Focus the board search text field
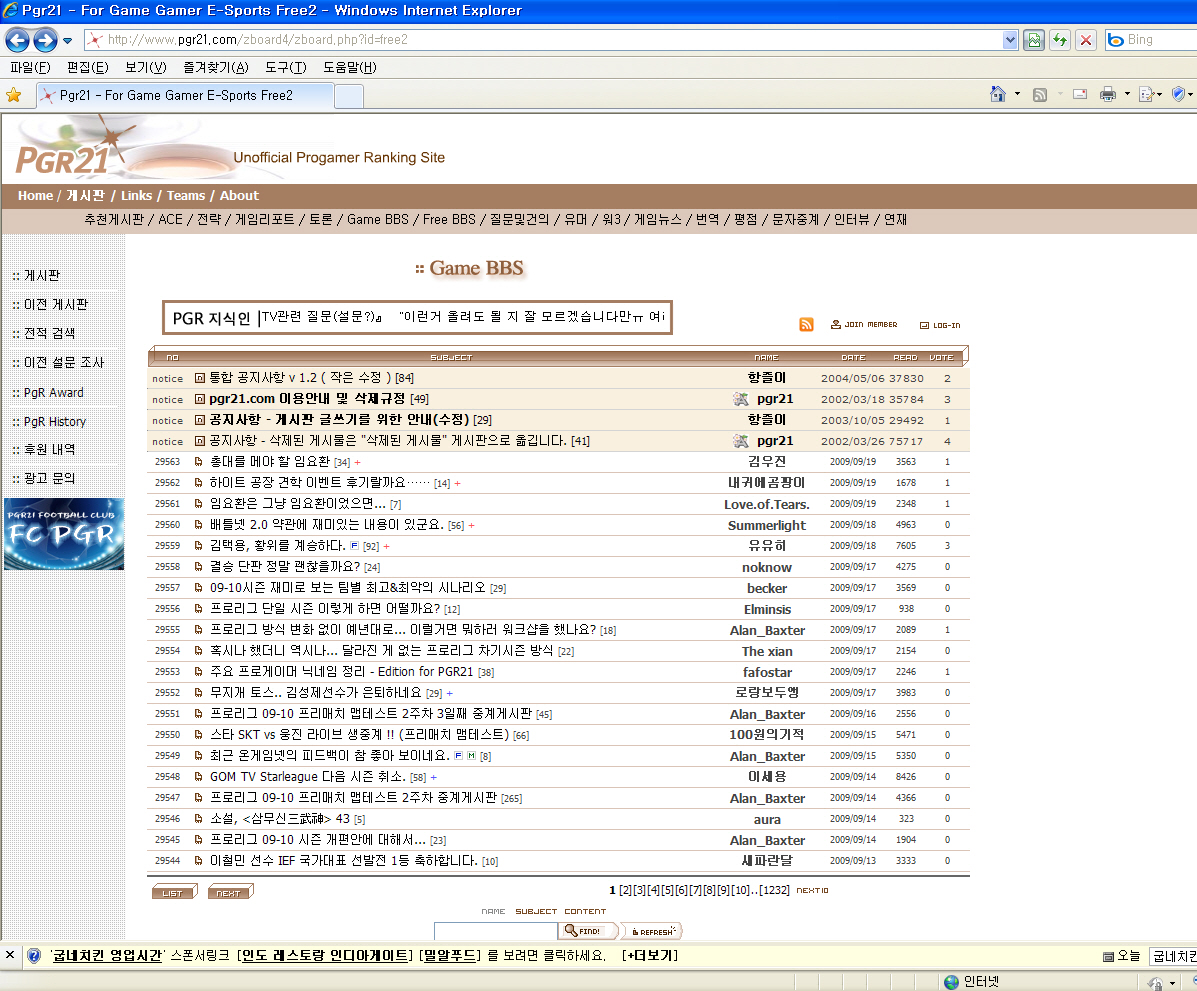1197x991 pixels. tap(495, 931)
